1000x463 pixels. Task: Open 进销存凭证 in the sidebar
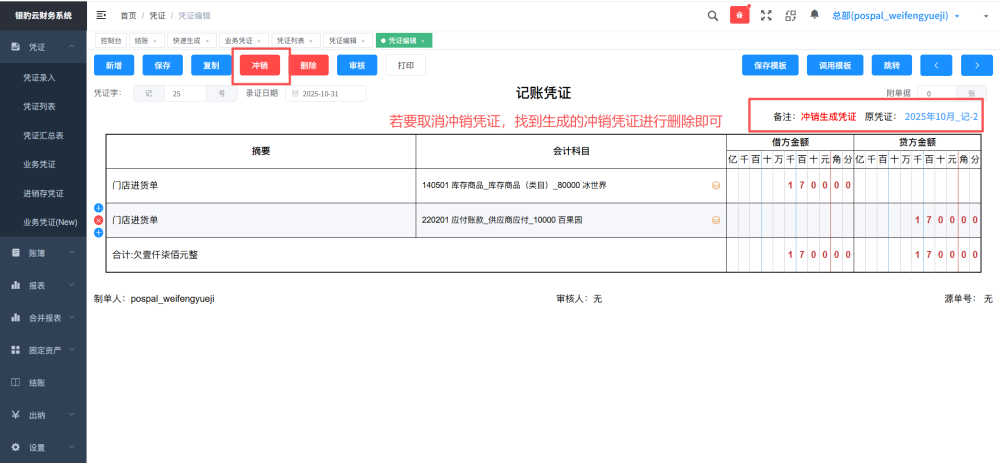pyautogui.click(x=43, y=193)
